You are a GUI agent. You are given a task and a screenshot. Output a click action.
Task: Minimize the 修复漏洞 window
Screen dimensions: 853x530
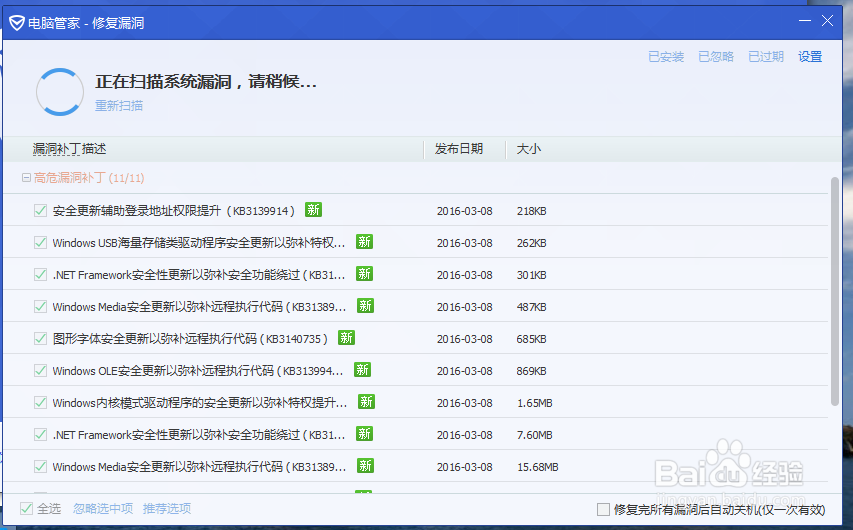click(805, 21)
